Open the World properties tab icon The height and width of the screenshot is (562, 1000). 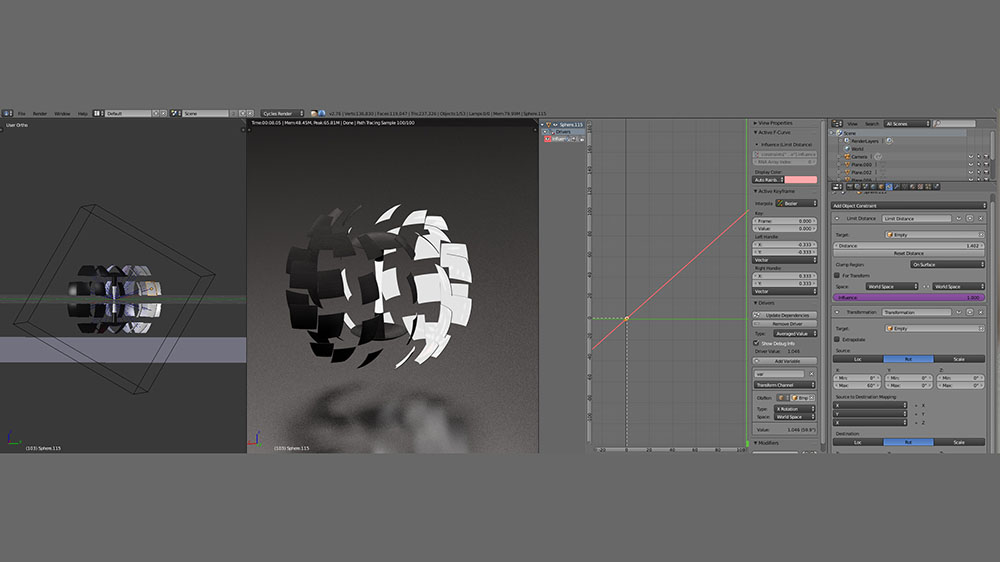click(x=874, y=186)
